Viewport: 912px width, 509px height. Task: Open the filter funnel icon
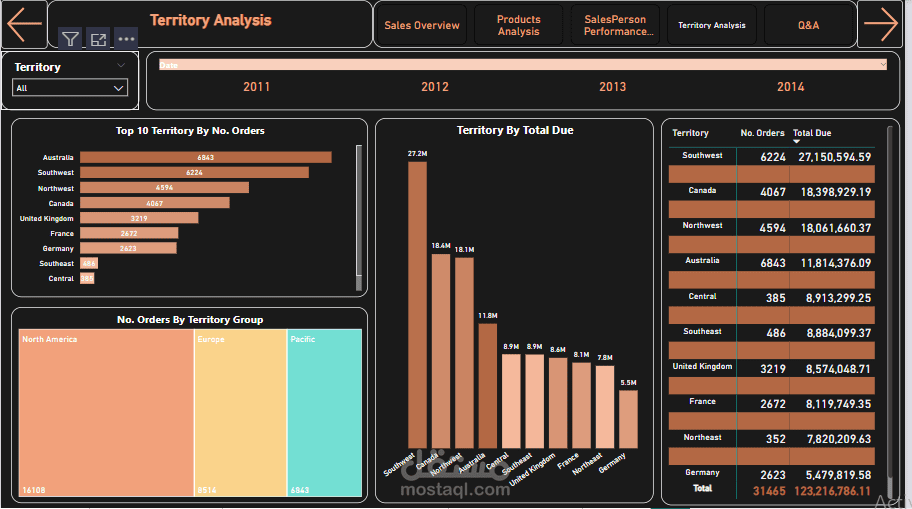pos(70,39)
